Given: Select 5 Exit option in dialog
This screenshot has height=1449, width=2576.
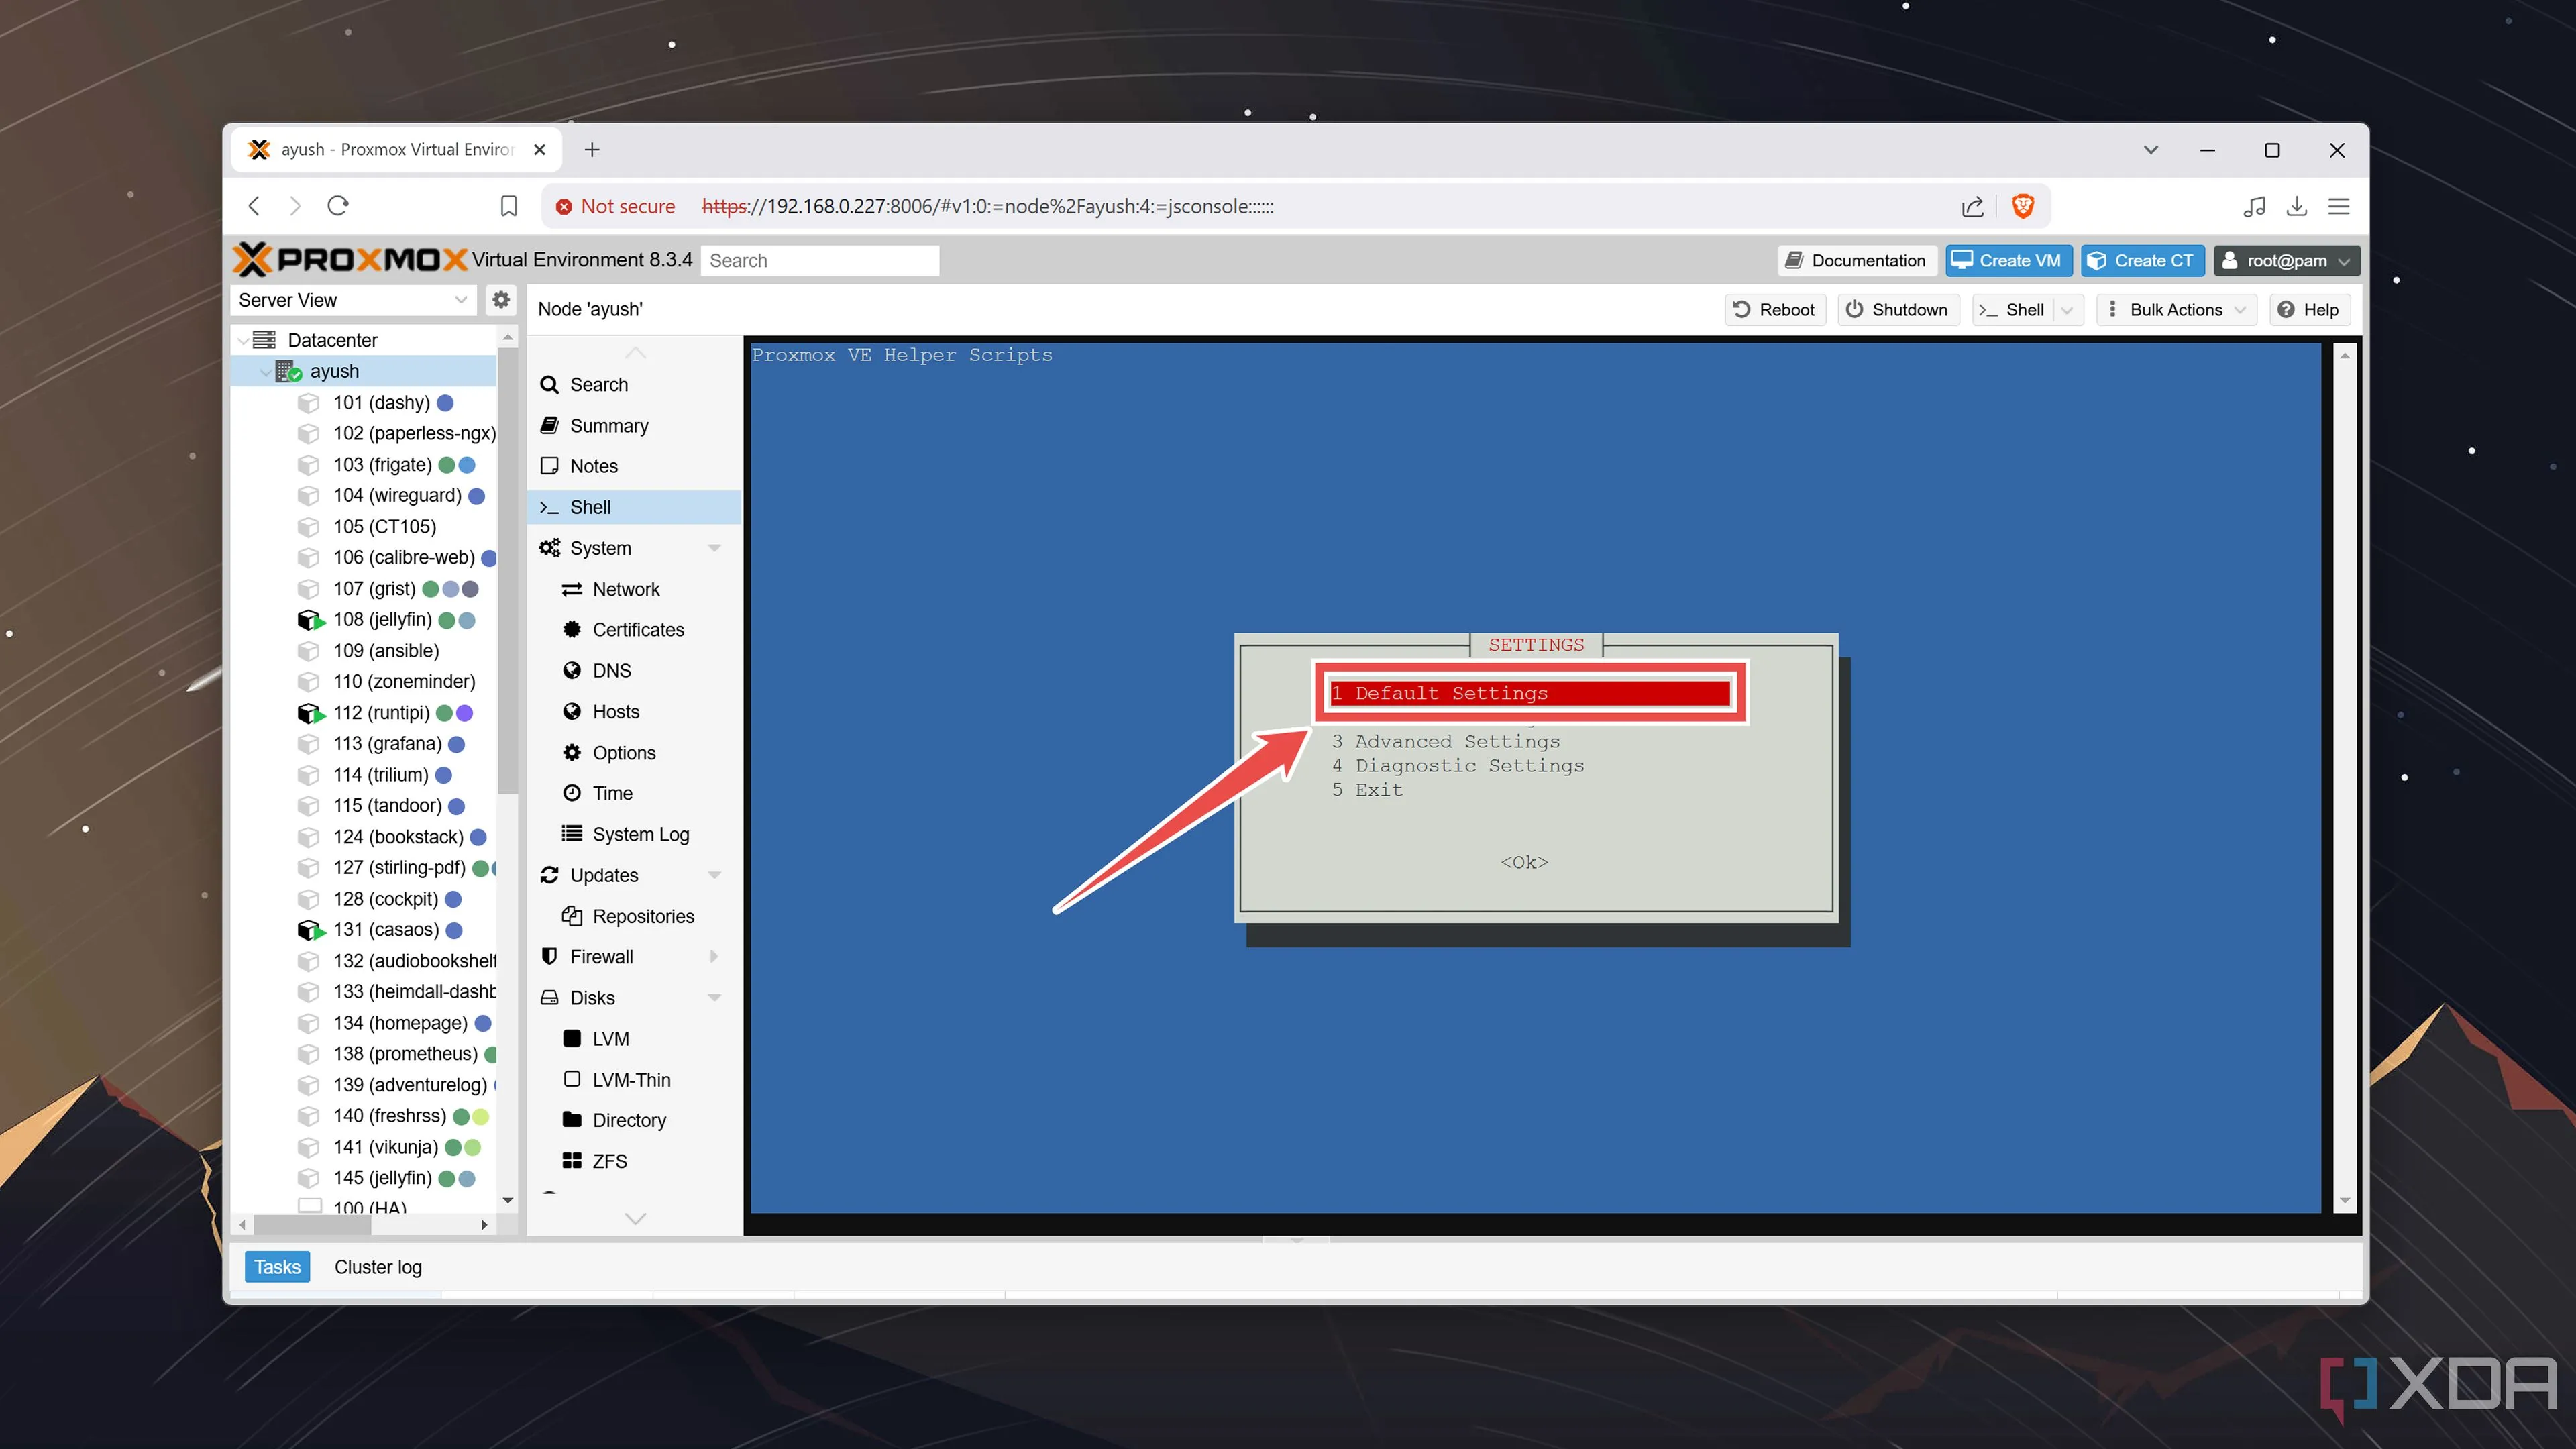Looking at the screenshot, I should (x=1367, y=790).
